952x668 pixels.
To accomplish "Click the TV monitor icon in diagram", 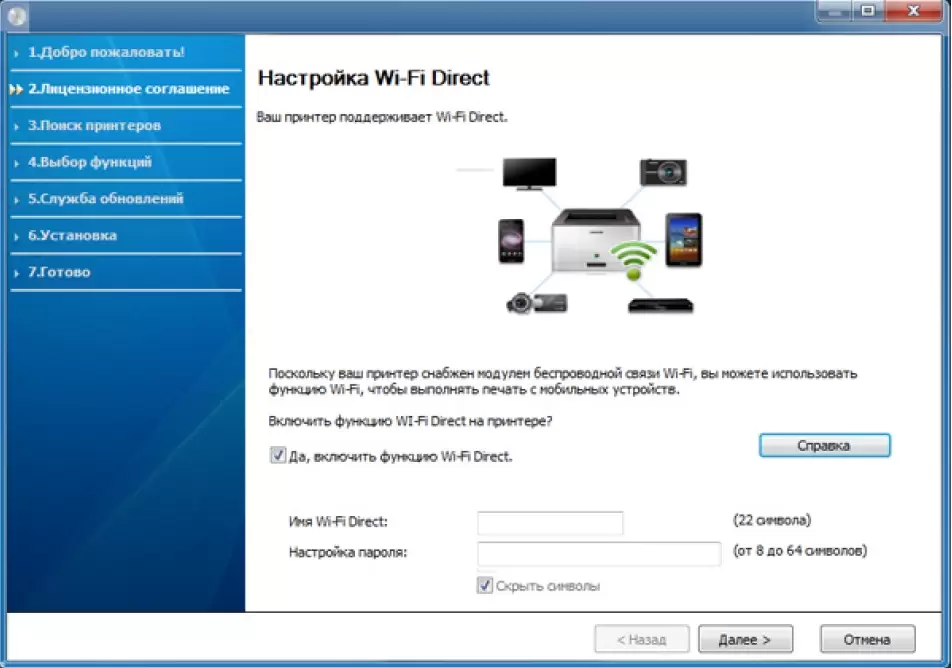I will (528, 174).
